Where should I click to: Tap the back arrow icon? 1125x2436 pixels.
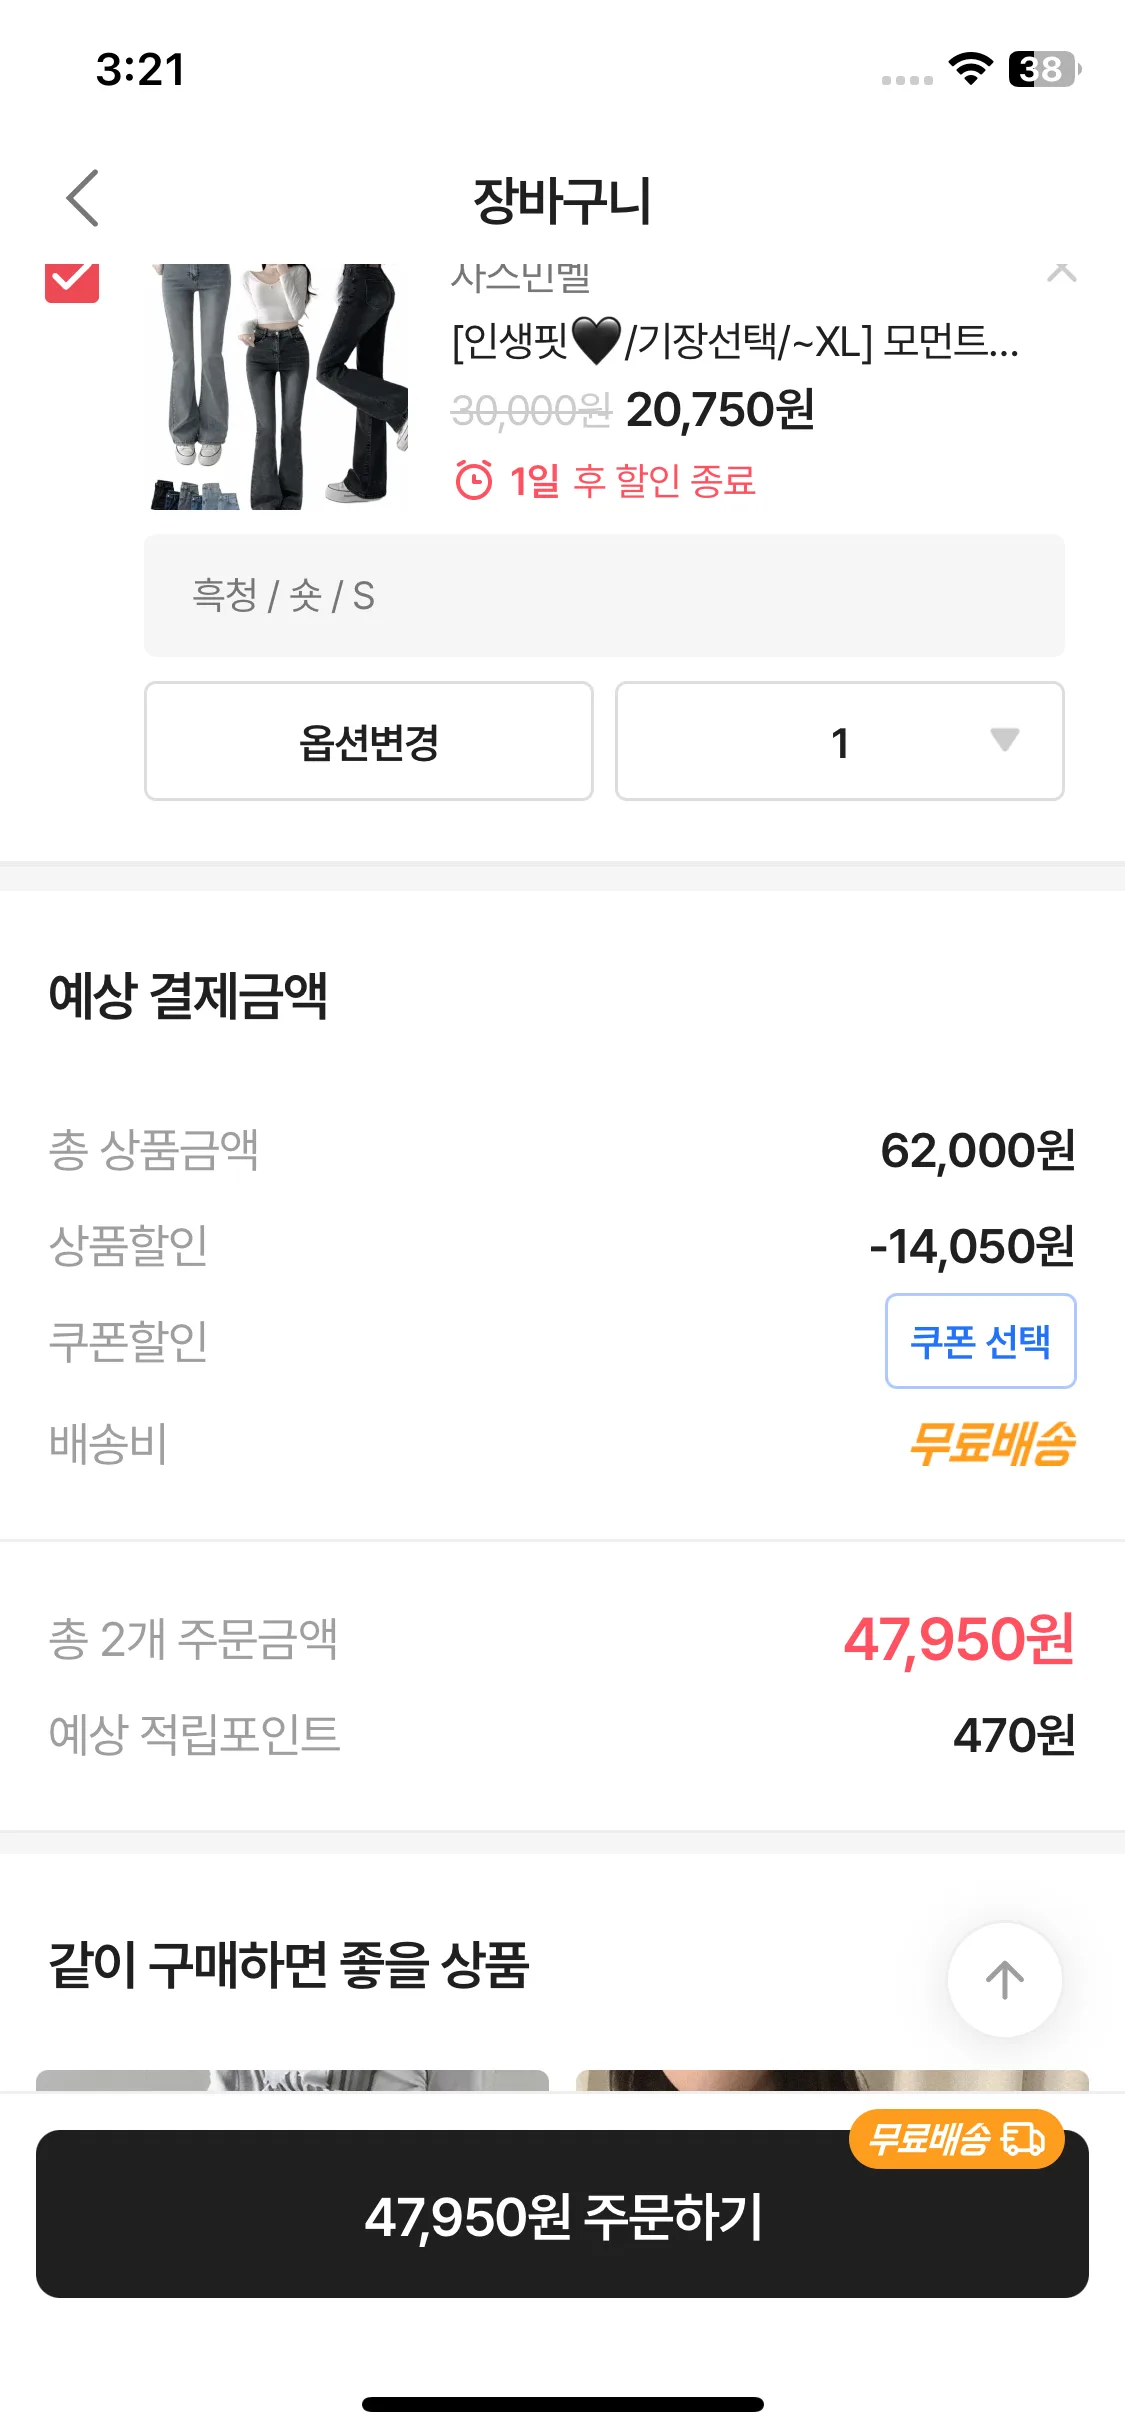82,198
